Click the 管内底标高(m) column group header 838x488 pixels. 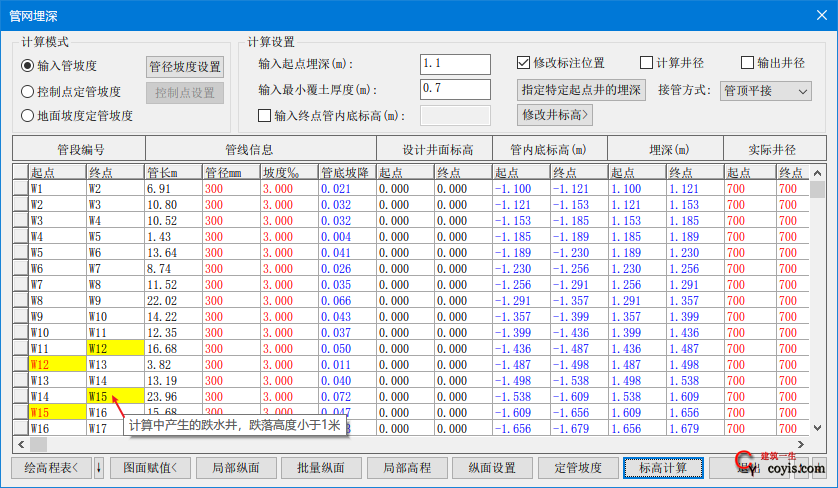550,149
